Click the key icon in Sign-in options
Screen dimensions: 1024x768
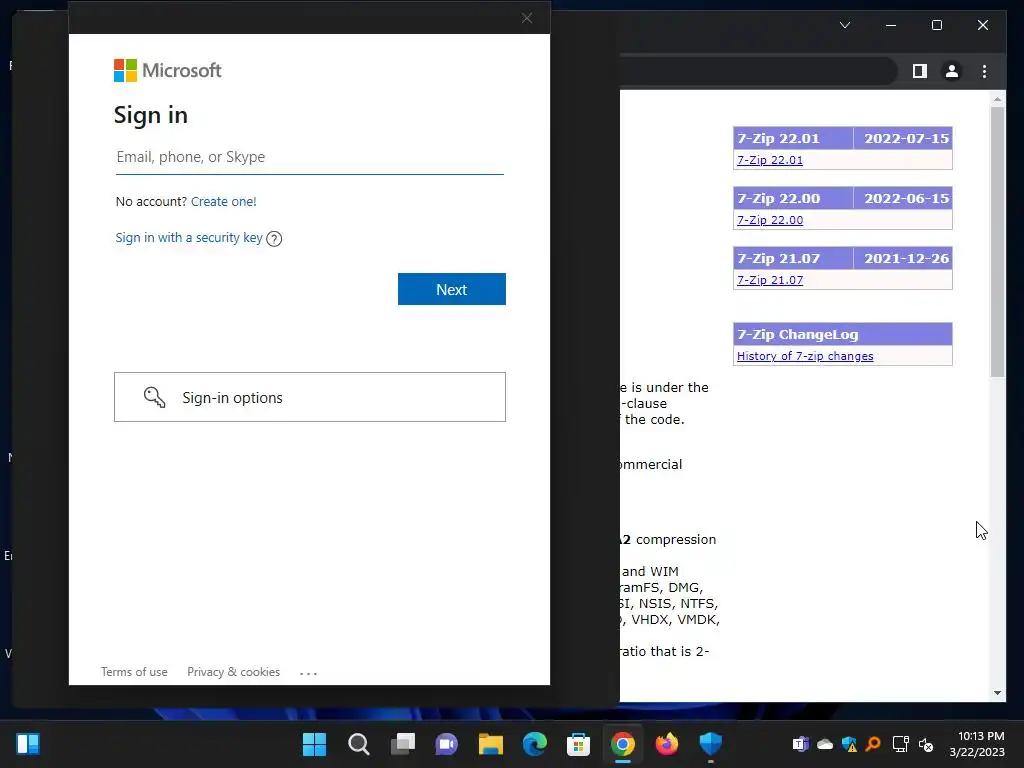tap(155, 397)
